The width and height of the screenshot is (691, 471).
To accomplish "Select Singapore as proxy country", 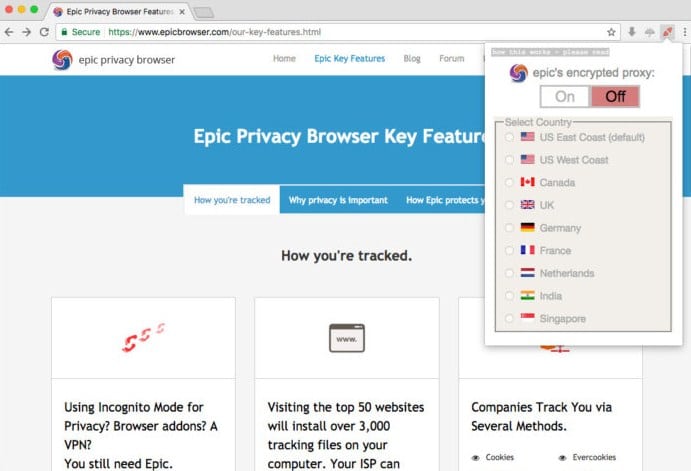I will [x=509, y=318].
